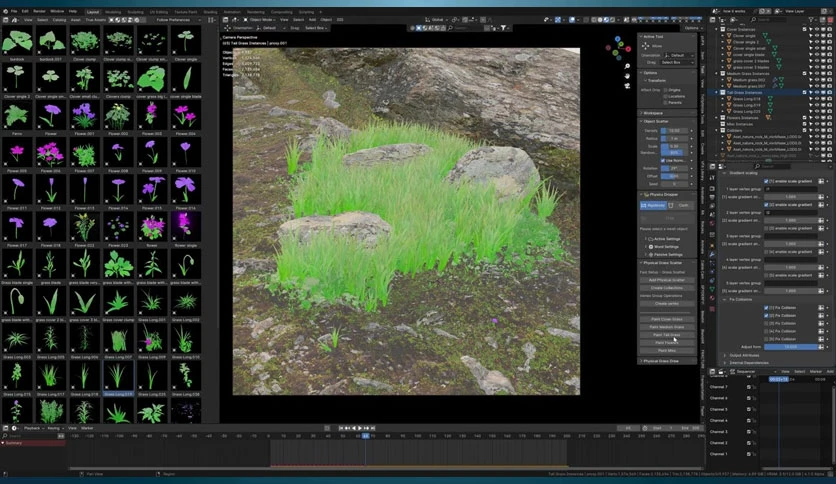Viewport: 836px width, 484px height.
Task: Toggle eye visibility for Medium Grass Instances
Action: click(x=816, y=73)
